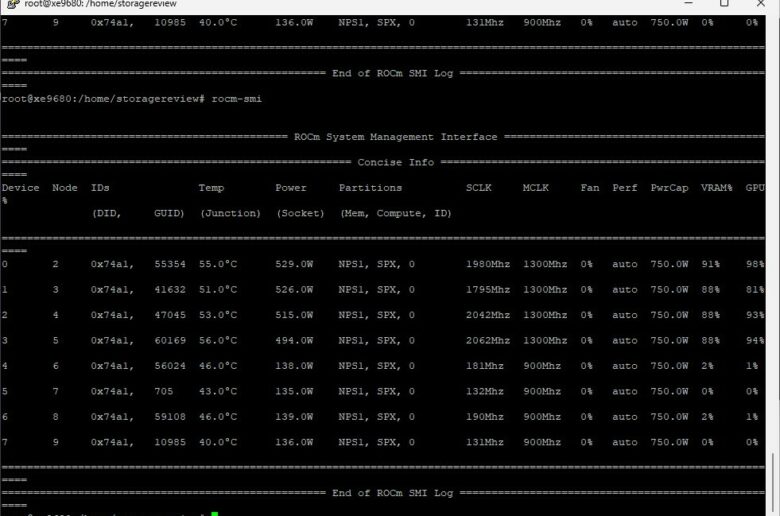Click power value 494.0W

pos(294,341)
